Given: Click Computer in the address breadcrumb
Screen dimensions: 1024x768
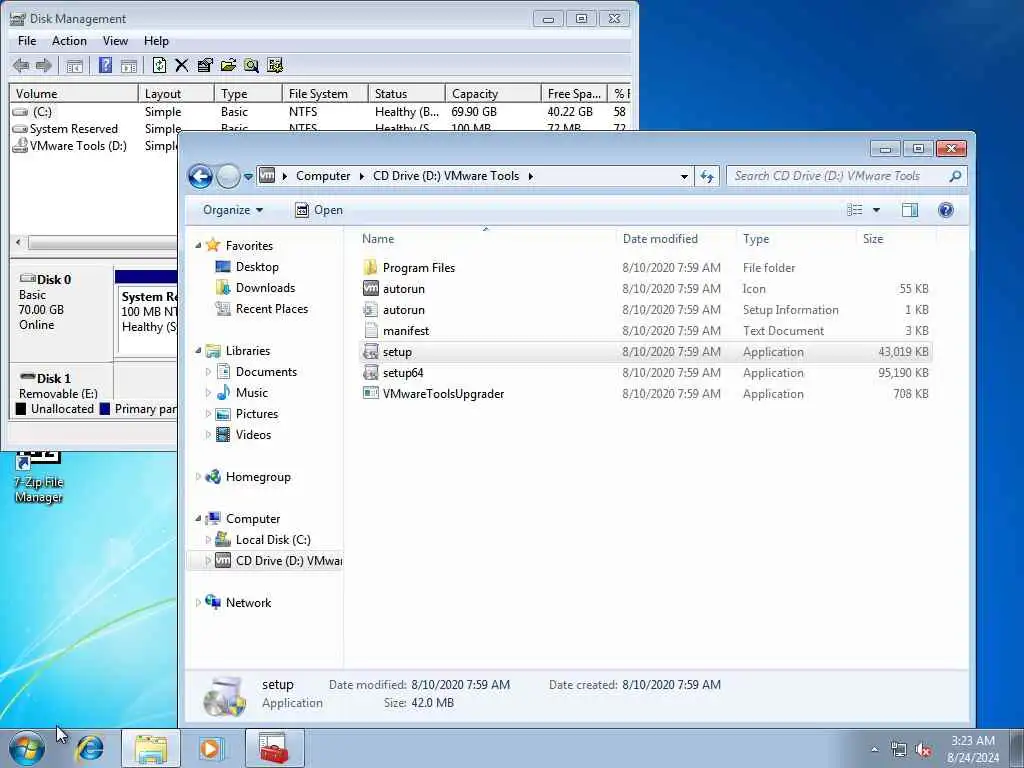Looking at the screenshot, I should click(x=323, y=176).
